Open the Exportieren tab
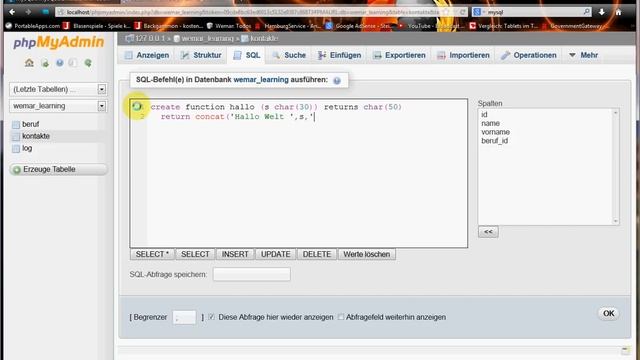Screen dimensions: 640x360 pyautogui.click(x=399, y=55)
